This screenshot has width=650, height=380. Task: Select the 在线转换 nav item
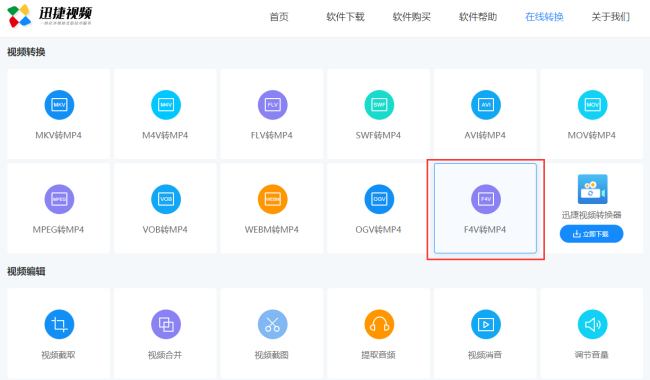[544, 17]
